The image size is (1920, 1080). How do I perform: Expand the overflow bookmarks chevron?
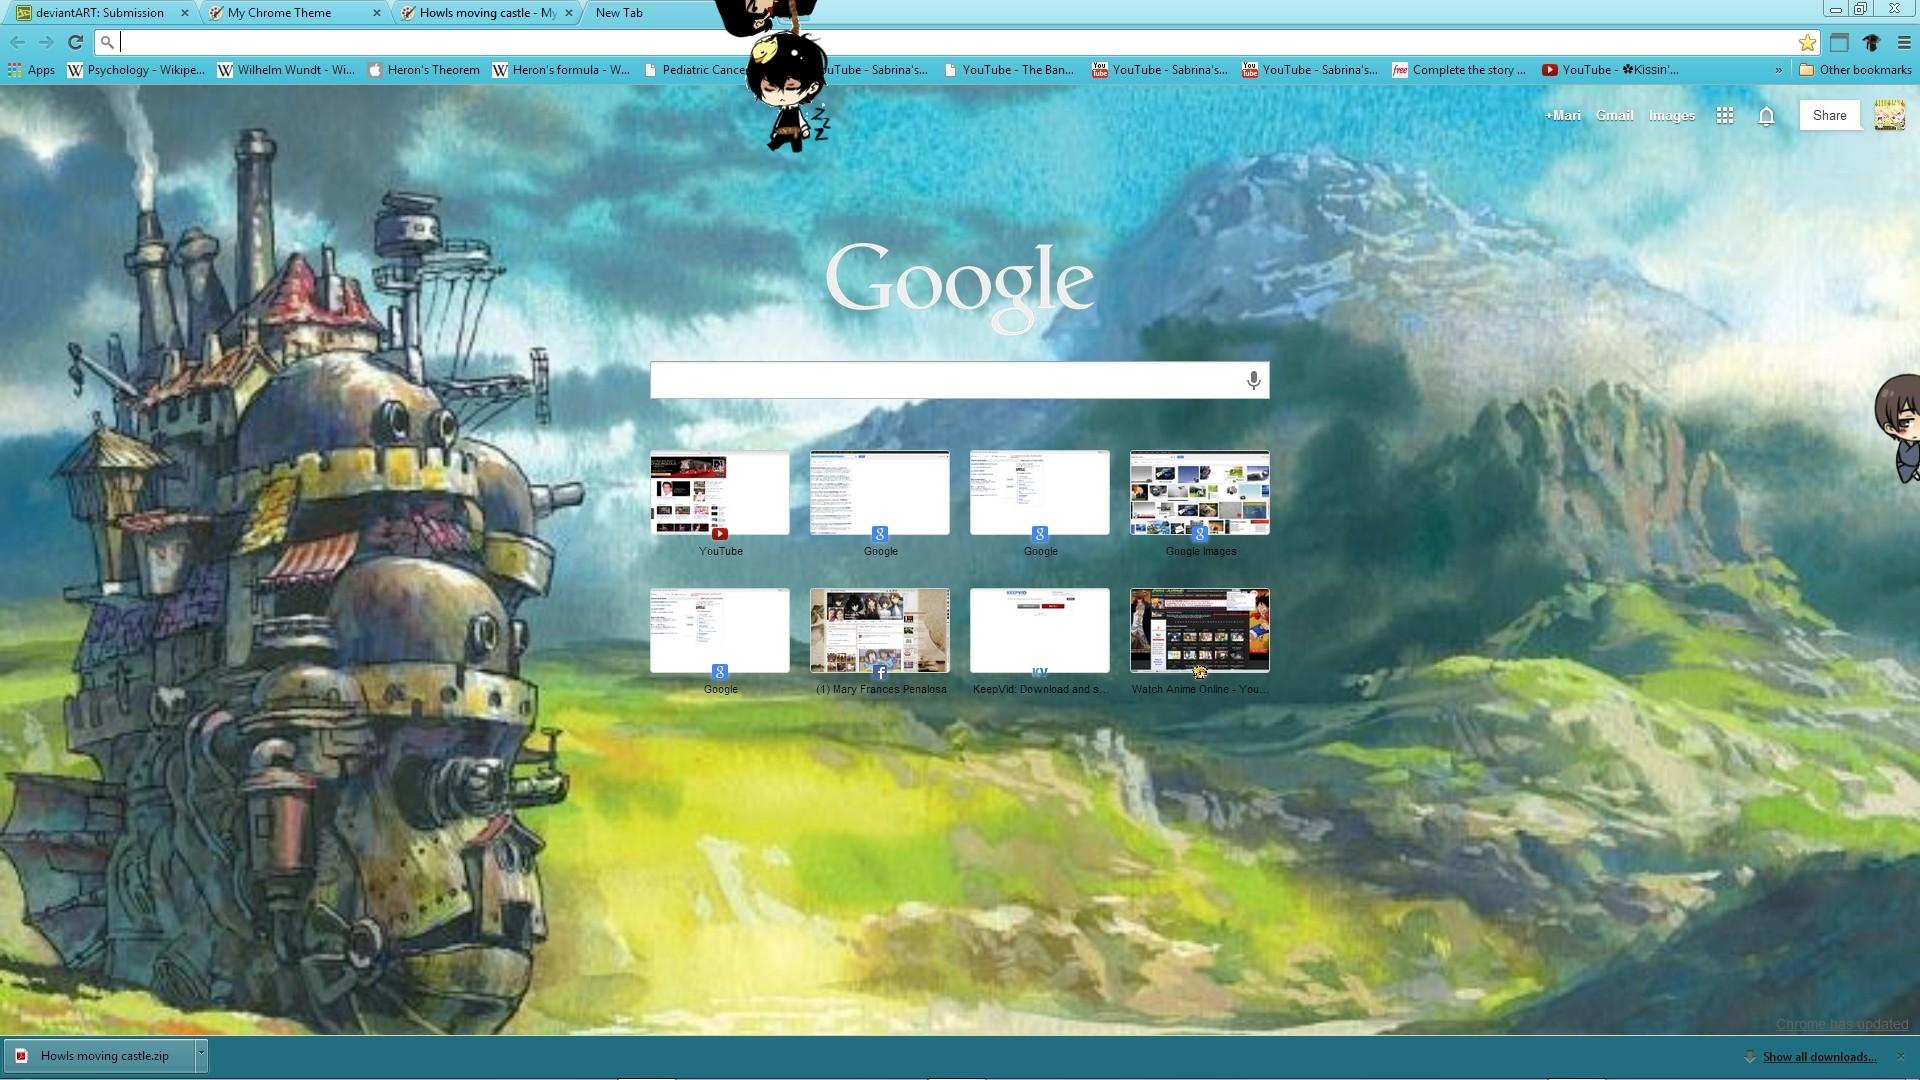1778,70
